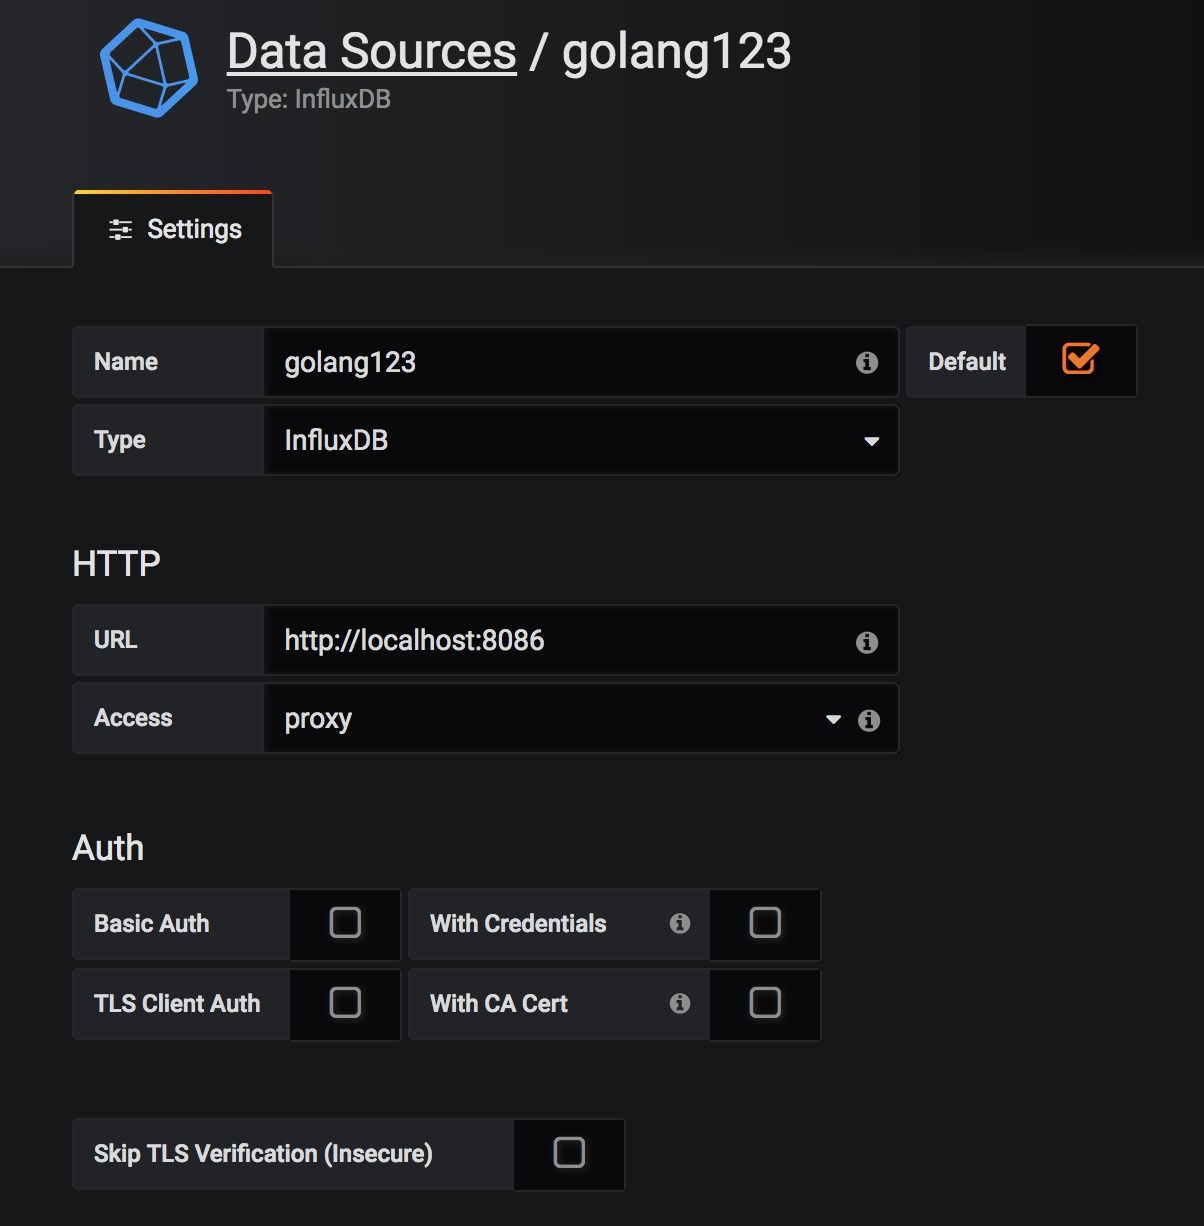Enable Skip TLS Verification (Insecure)
Image resolution: width=1204 pixels, height=1226 pixels.
(569, 1152)
